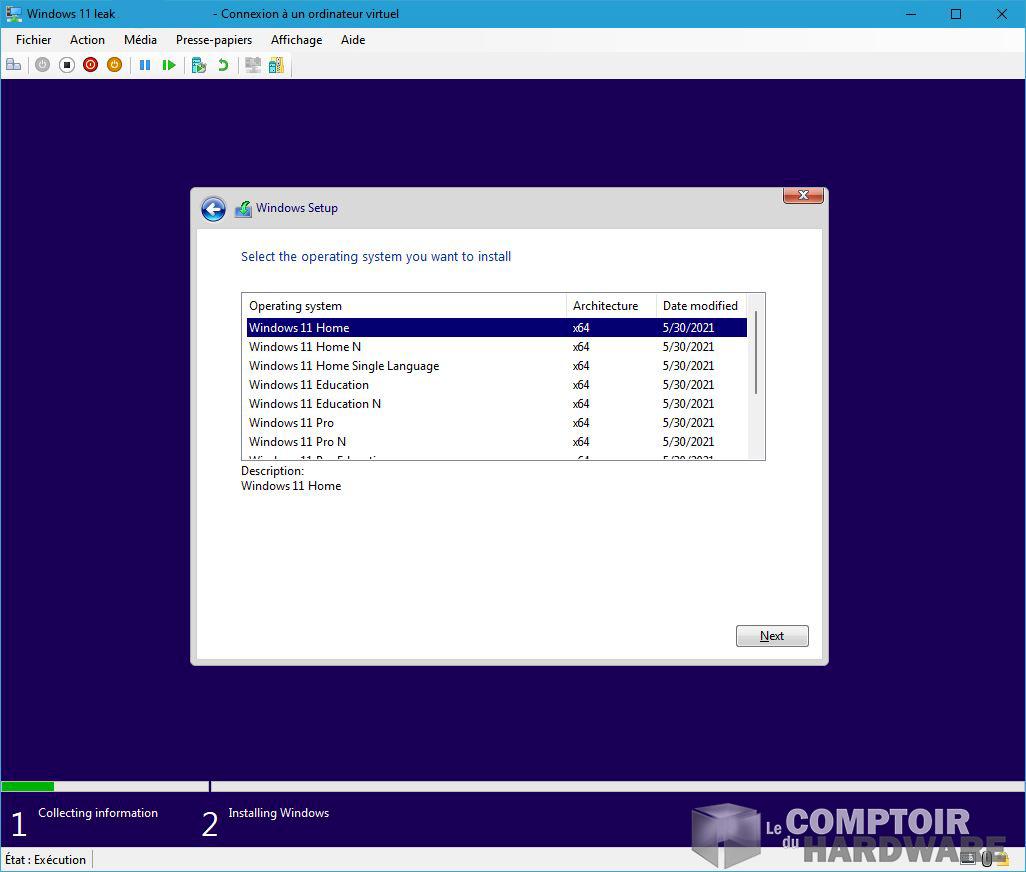Select Windows 11 Education N entry
Image resolution: width=1026 pixels, height=872 pixels.
point(315,404)
